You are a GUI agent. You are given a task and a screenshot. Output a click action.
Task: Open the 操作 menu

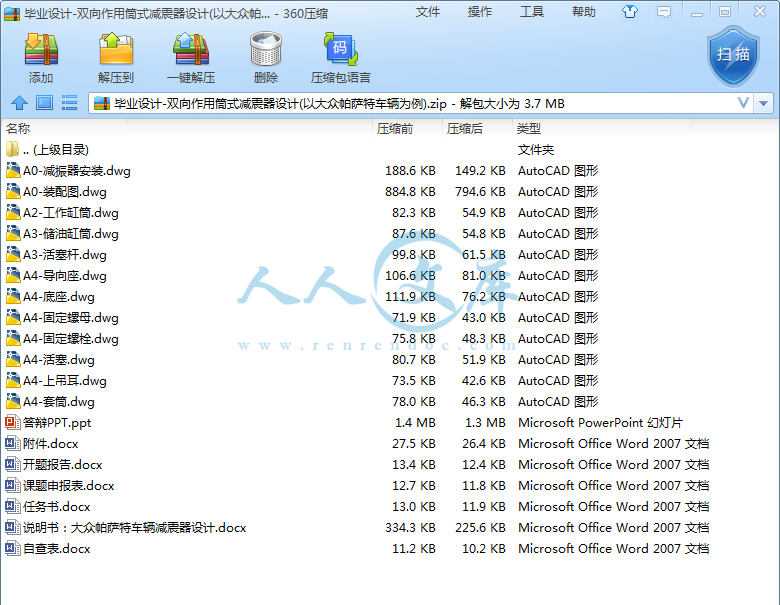click(x=480, y=12)
